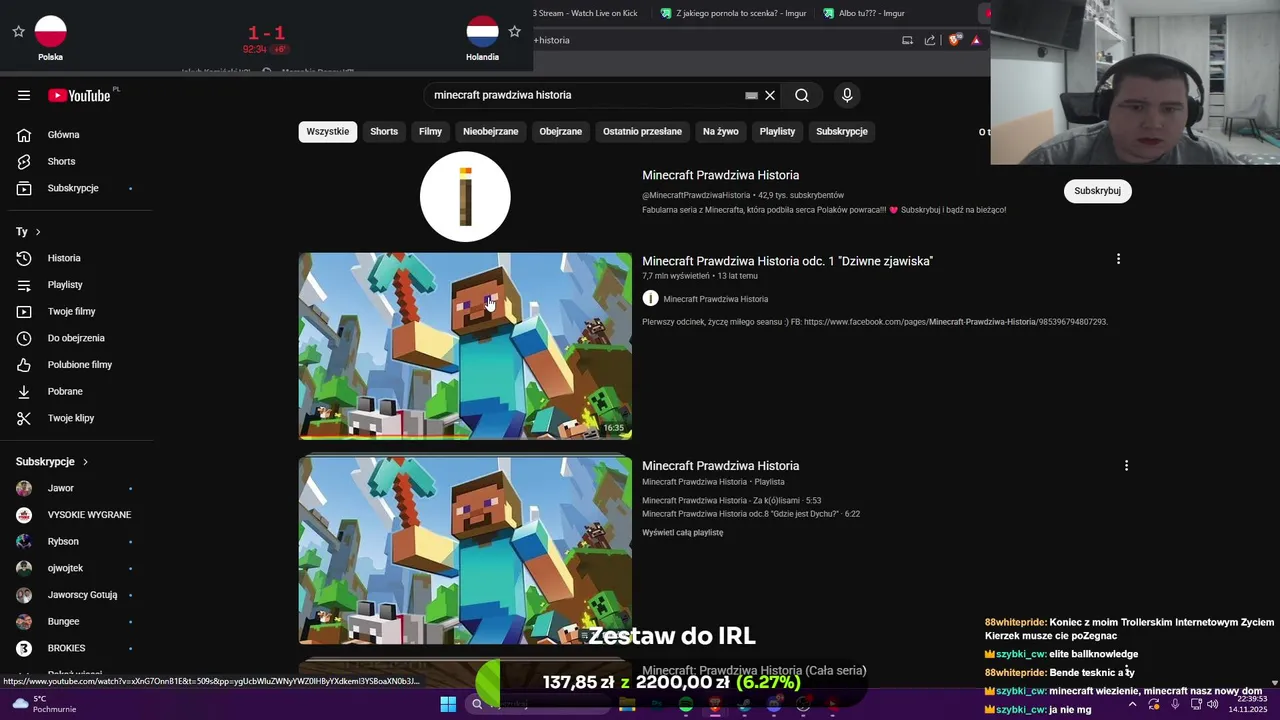Select the Na żywo filter chip
The height and width of the screenshot is (720, 1280).
click(720, 131)
